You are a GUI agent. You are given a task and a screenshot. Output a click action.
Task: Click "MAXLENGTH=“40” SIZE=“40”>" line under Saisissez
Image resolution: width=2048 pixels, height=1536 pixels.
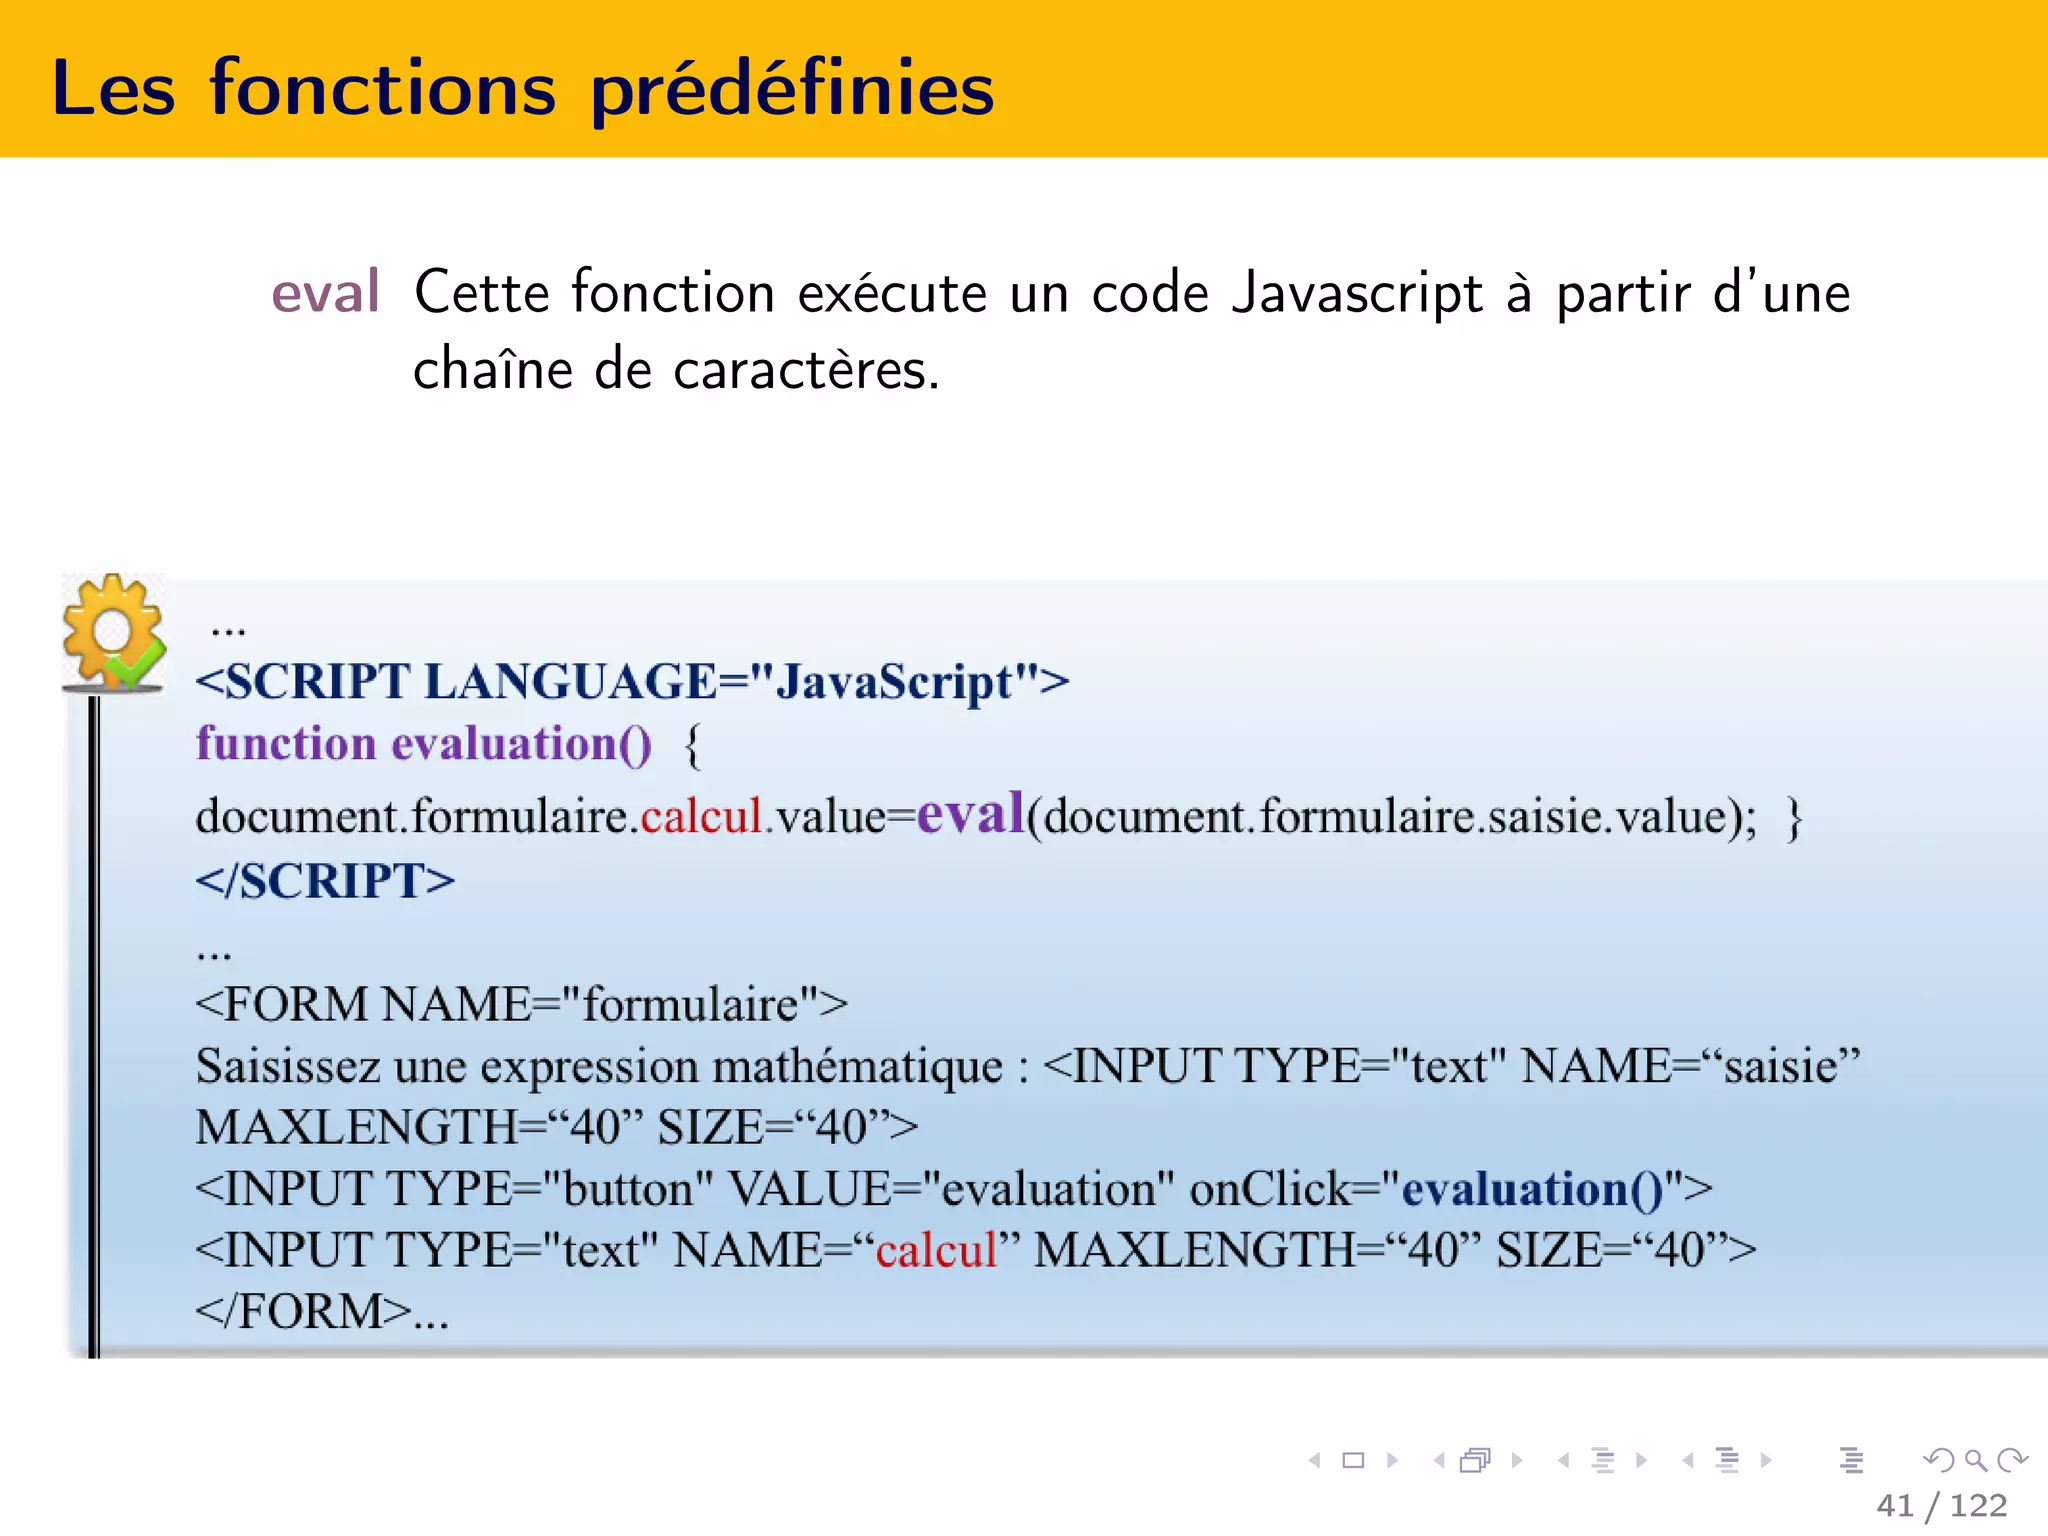point(557,1128)
